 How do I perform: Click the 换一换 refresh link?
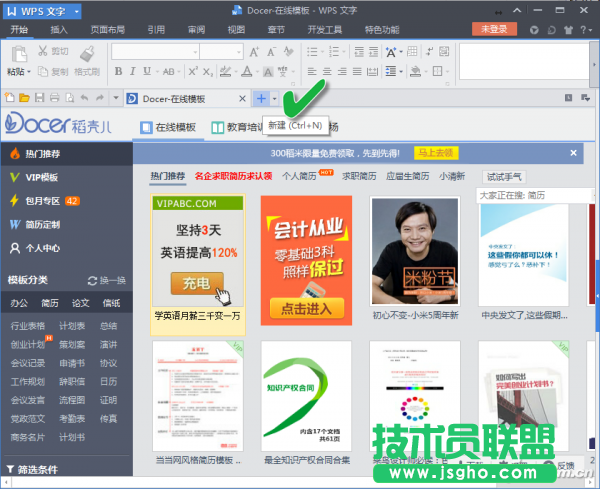106,281
